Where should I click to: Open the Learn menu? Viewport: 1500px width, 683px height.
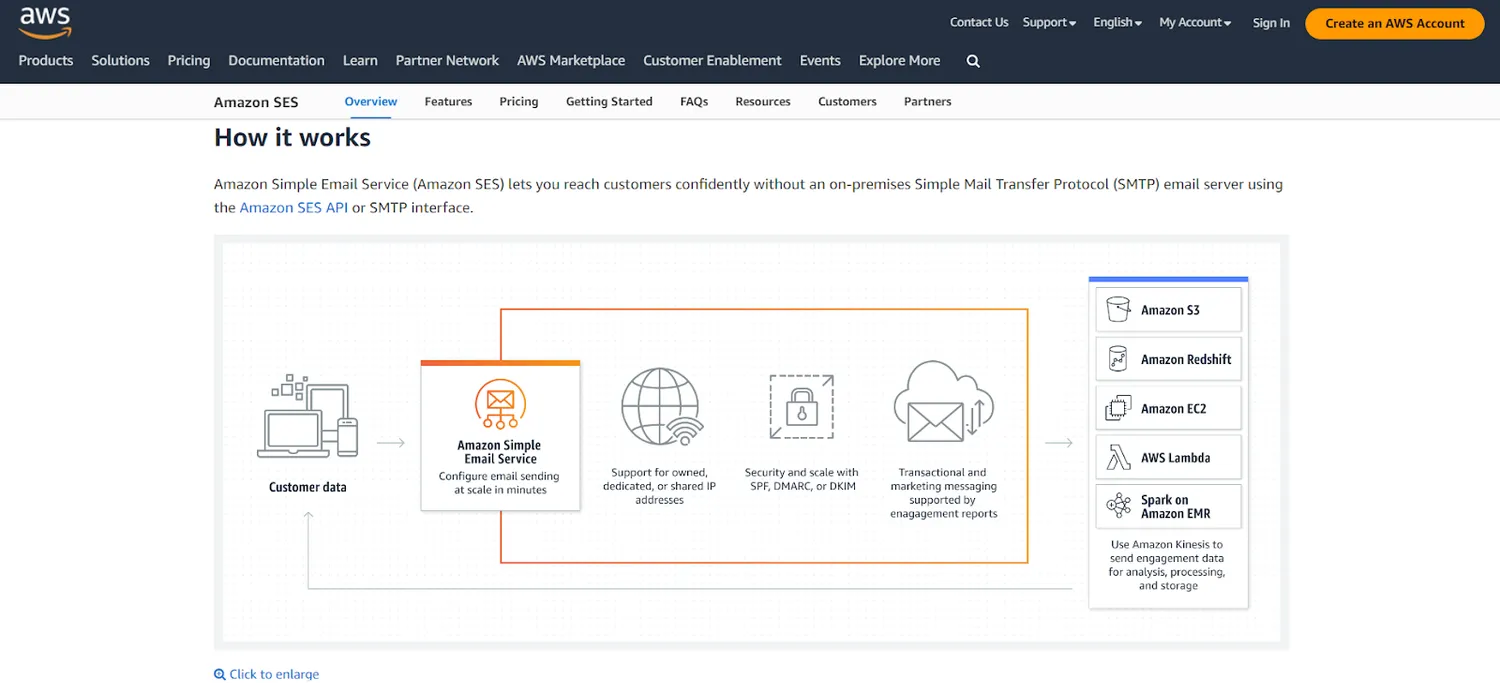point(360,60)
